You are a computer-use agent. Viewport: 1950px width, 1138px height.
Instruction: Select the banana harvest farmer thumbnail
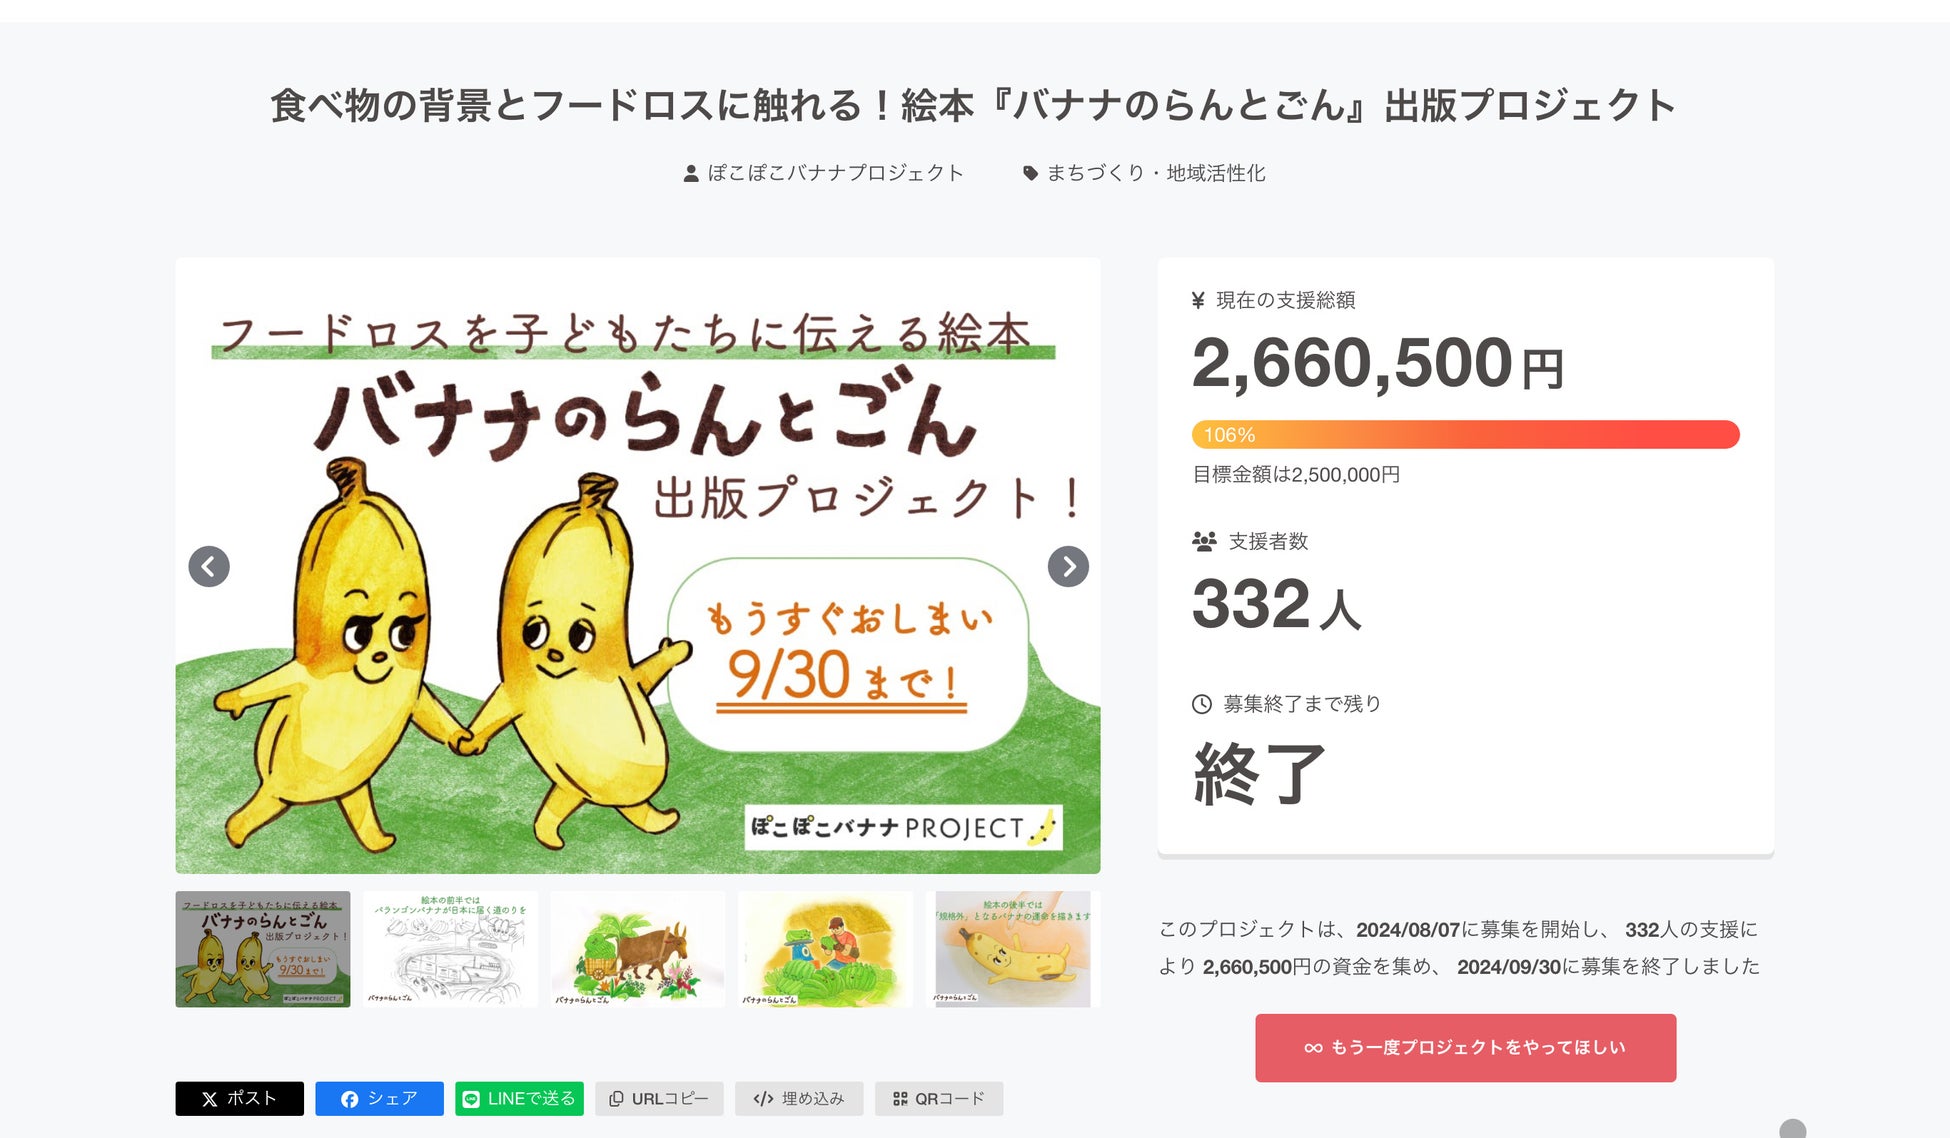[825, 949]
